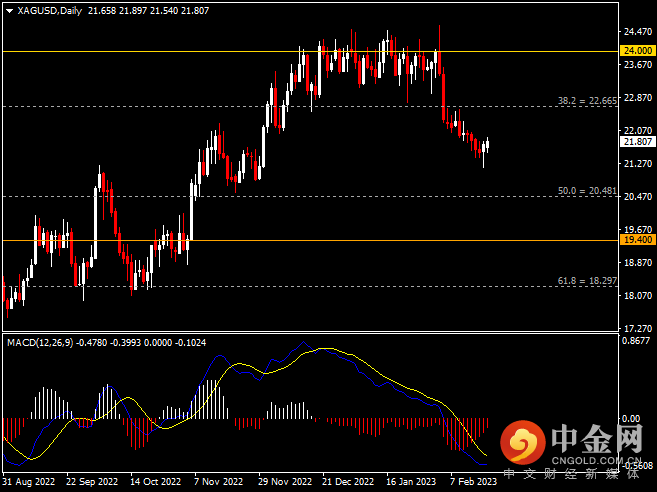Click the 7 Feb 2023 date marker
This screenshot has height=492, width=657.
click(x=472, y=480)
